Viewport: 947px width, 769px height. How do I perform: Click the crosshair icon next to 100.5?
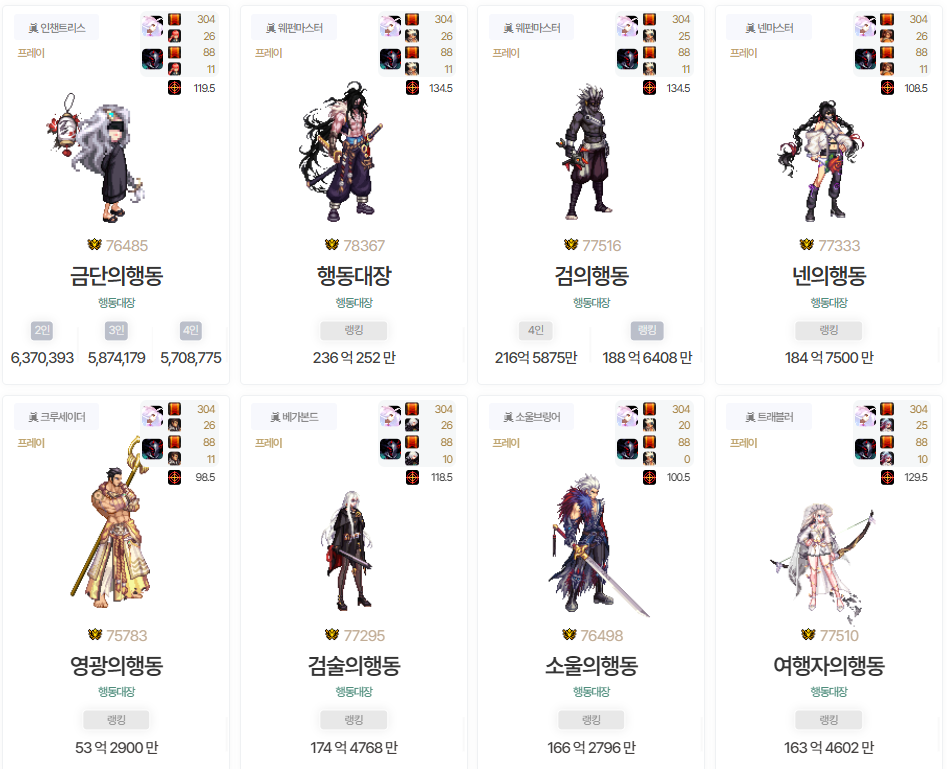coord(649,477)
